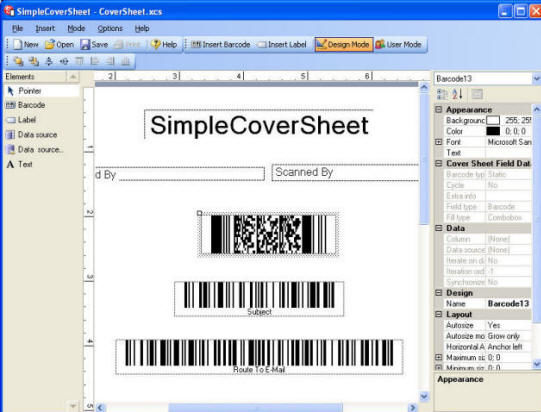Open the Insert menu

click(45, 28)
